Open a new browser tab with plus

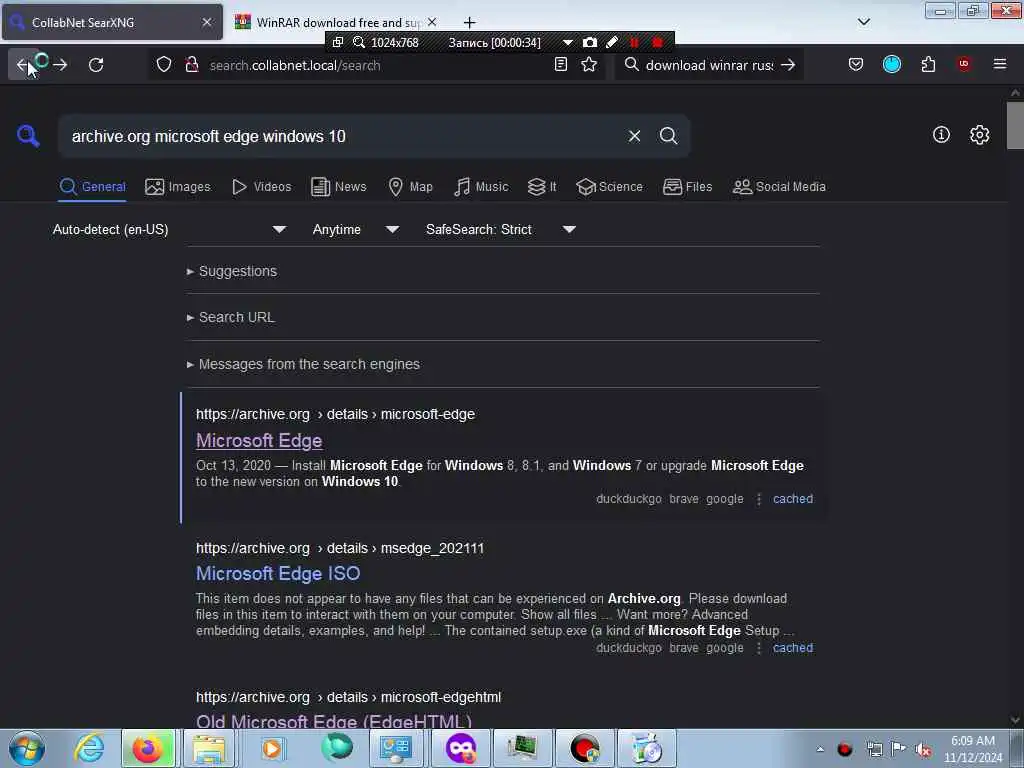[x=469, y=22]
